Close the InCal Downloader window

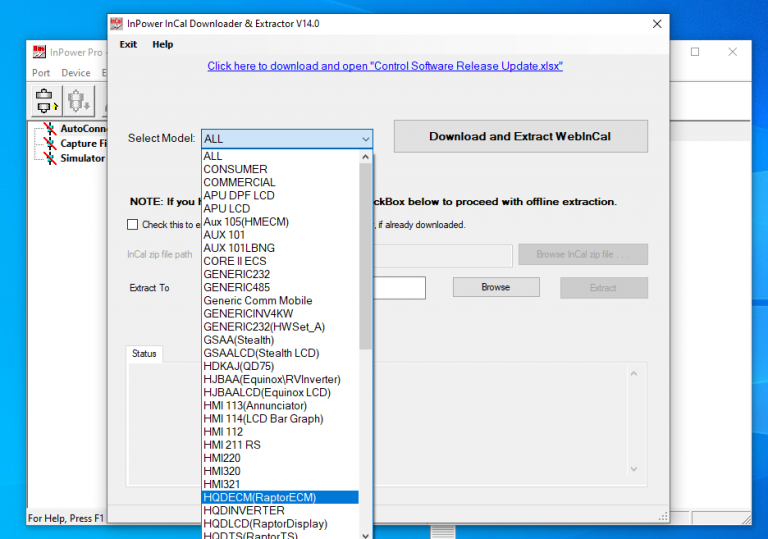click(x=657, y=24)
